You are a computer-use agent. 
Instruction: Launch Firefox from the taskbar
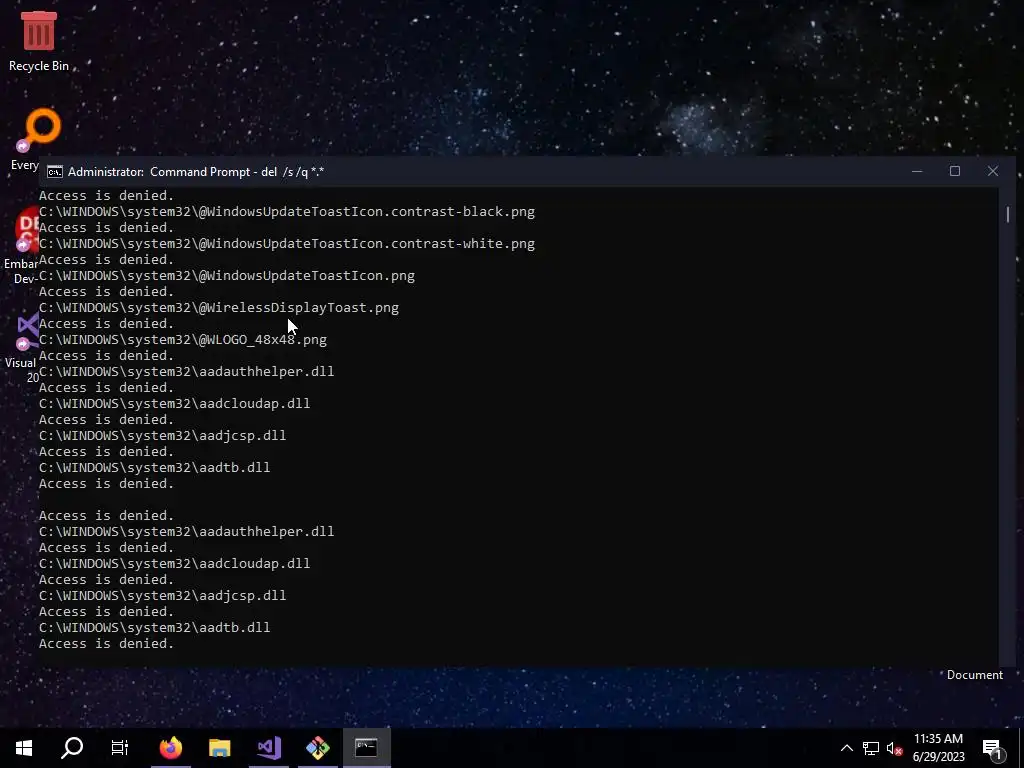(x=171, y=748)
